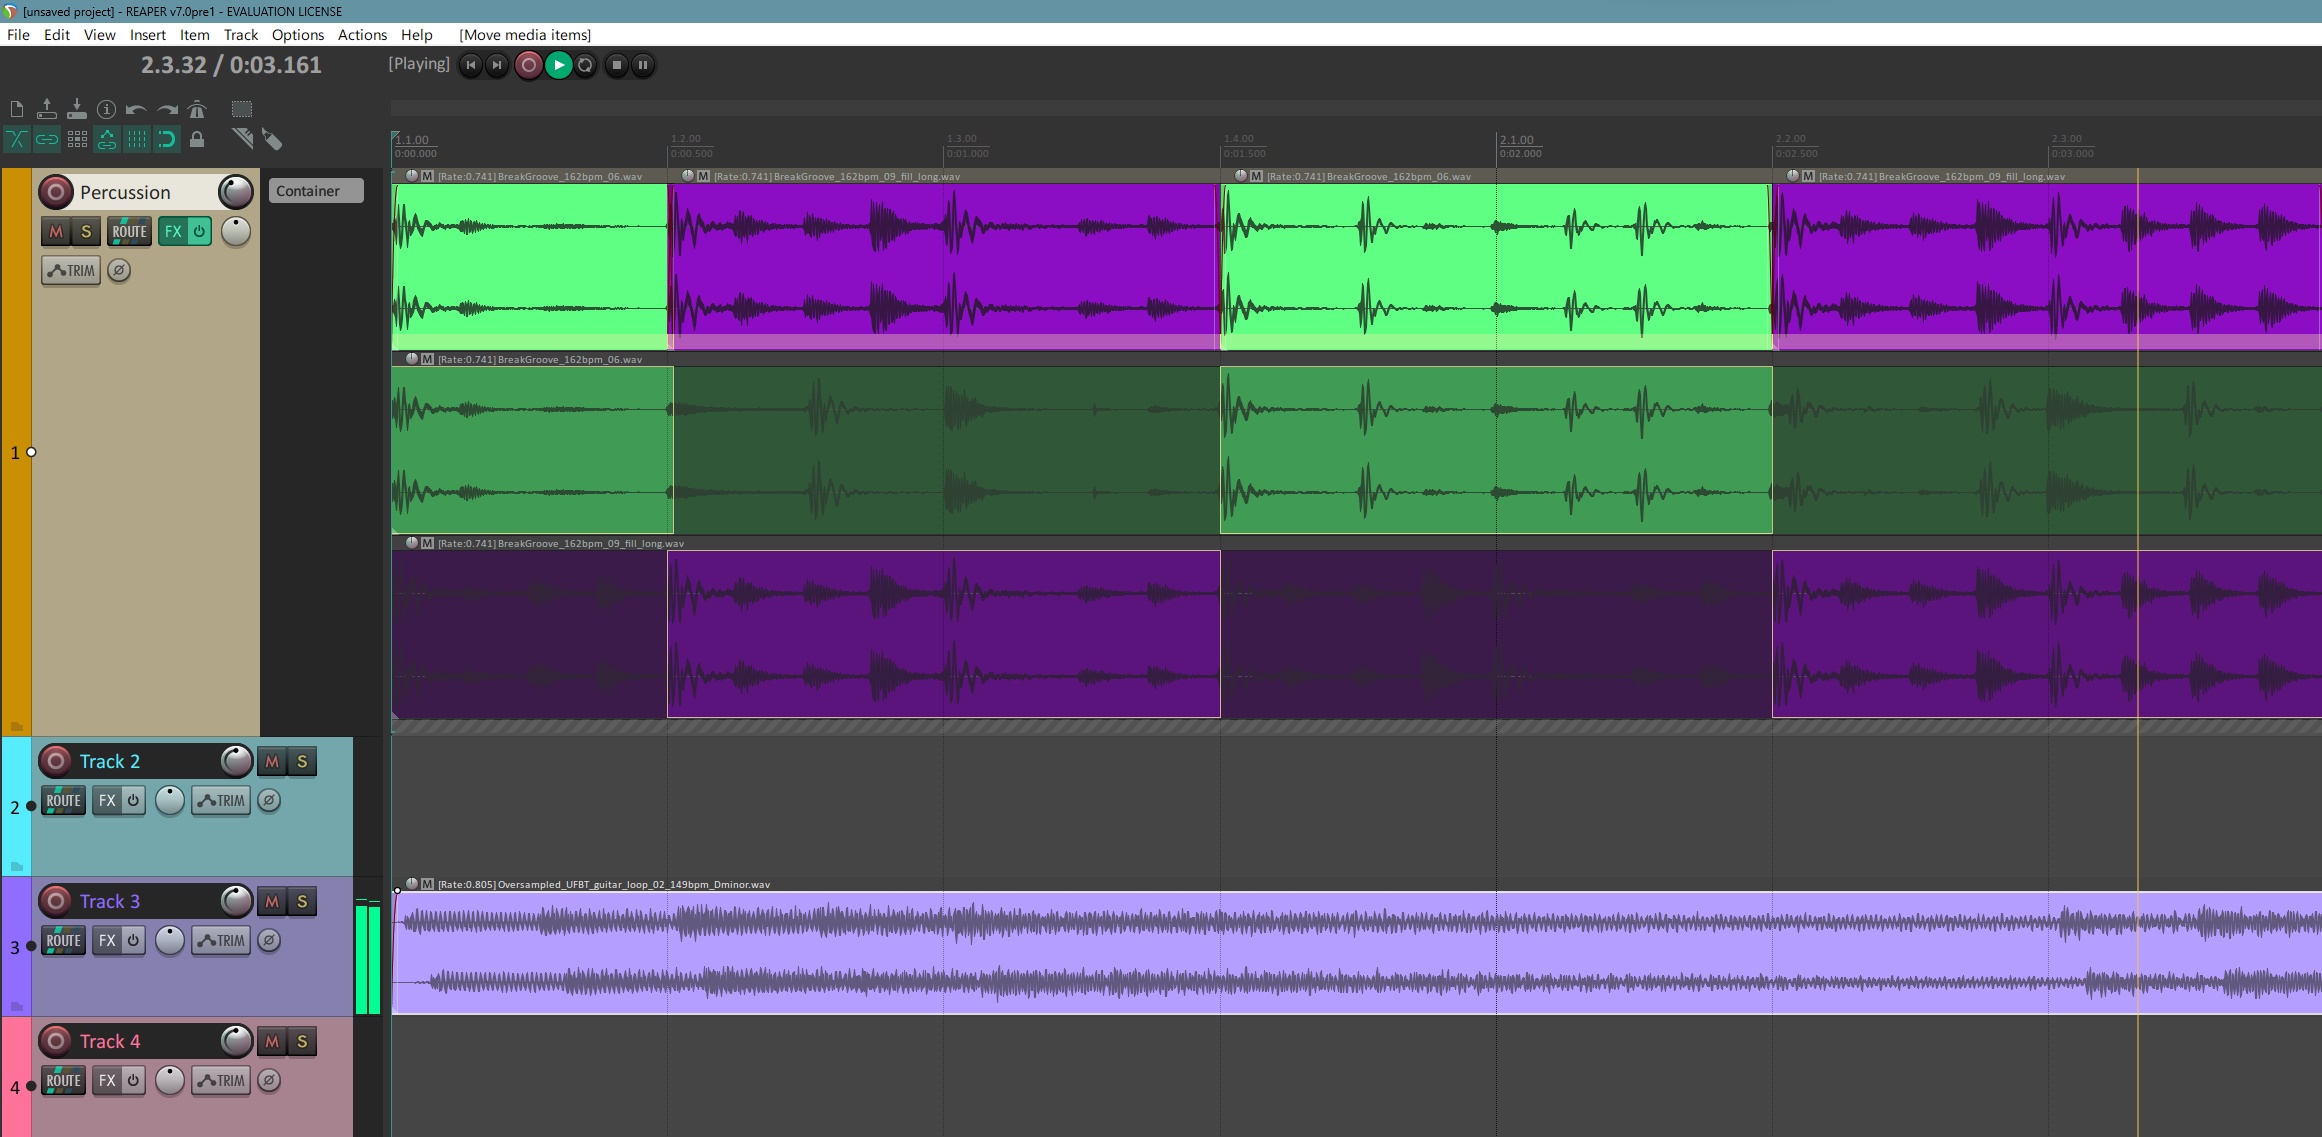Toggle the locking padlock icon

(197, 140)
